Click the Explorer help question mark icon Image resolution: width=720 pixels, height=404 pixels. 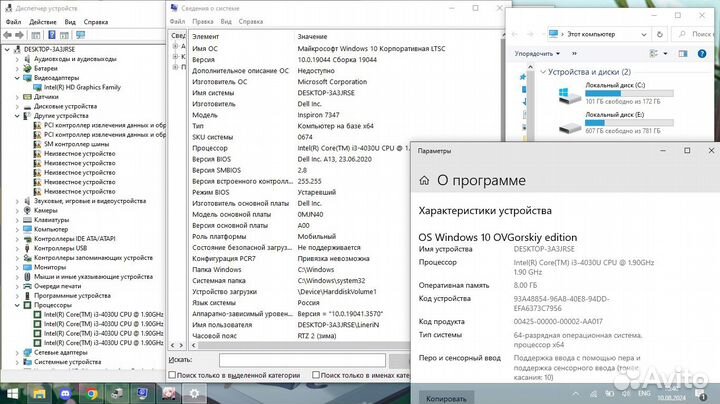(702, 54)
